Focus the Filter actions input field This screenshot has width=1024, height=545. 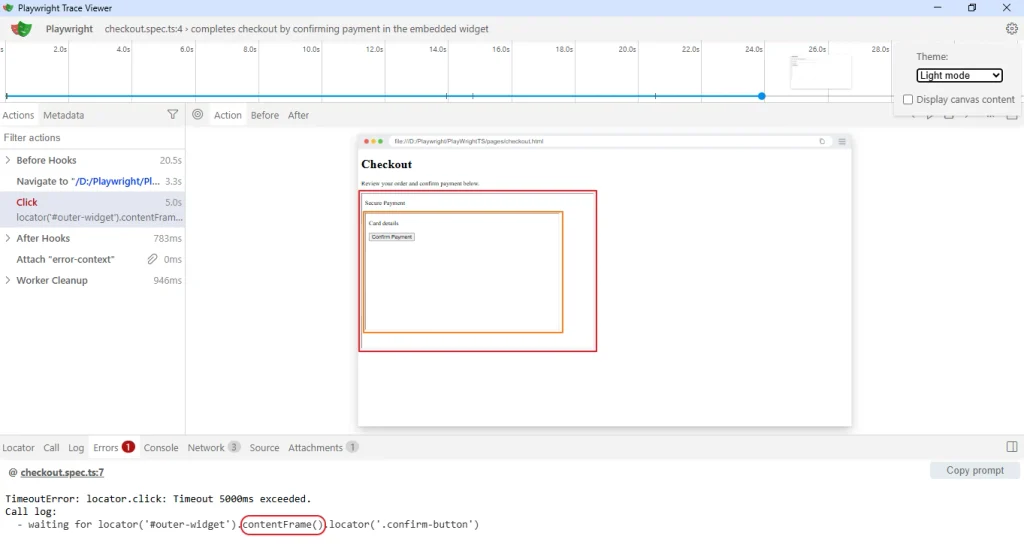point(92,138)
